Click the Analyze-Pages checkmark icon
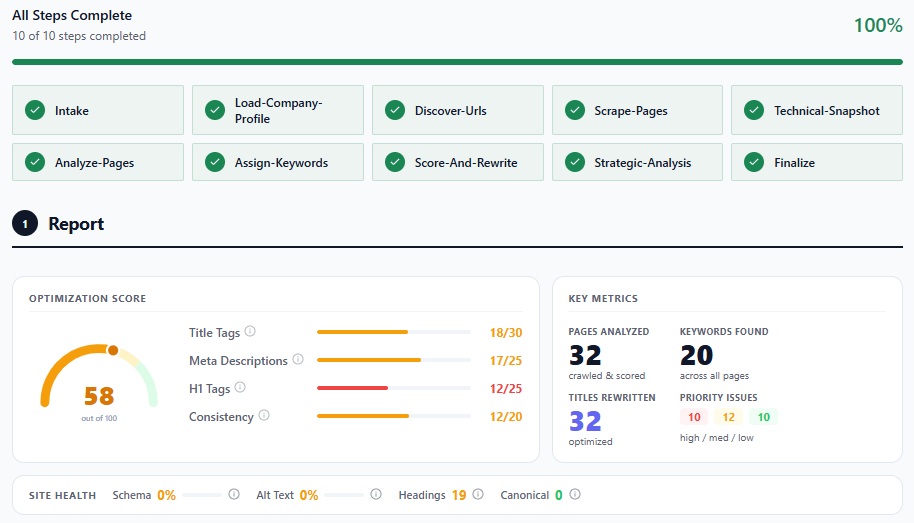914x523 pixels. point(35,162)
